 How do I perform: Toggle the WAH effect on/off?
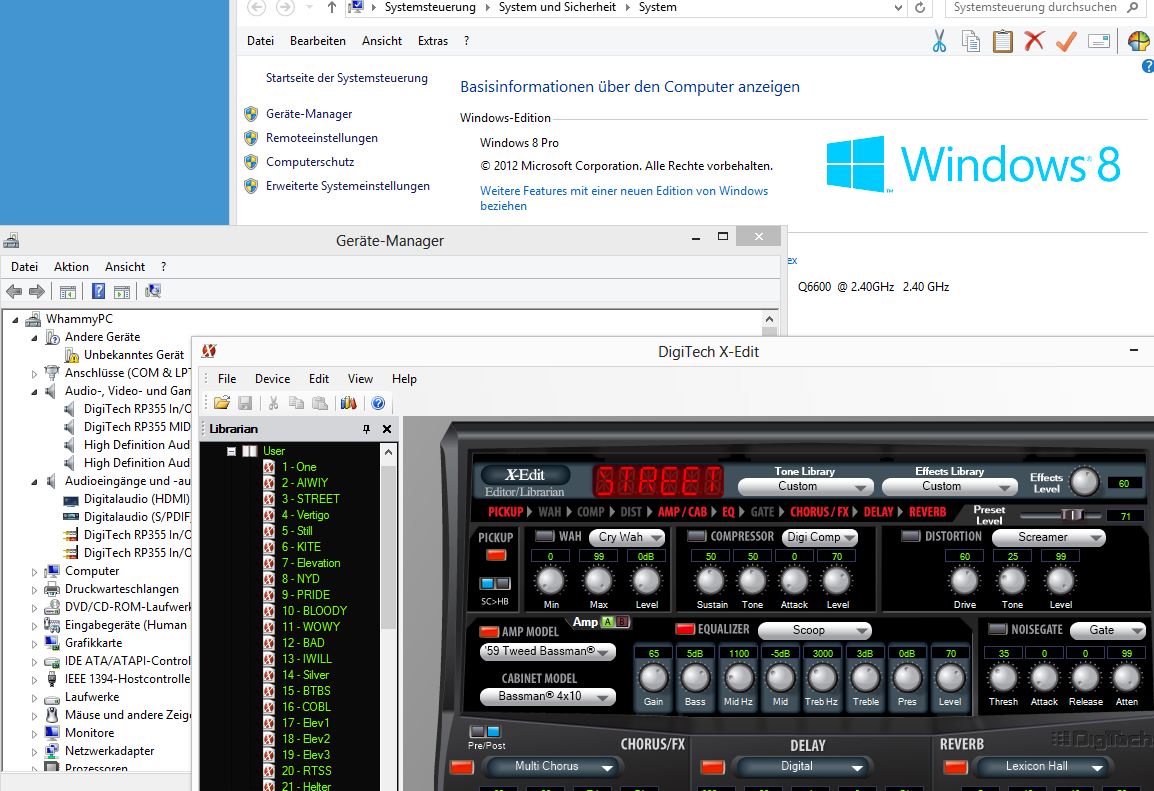coord(545,536)
